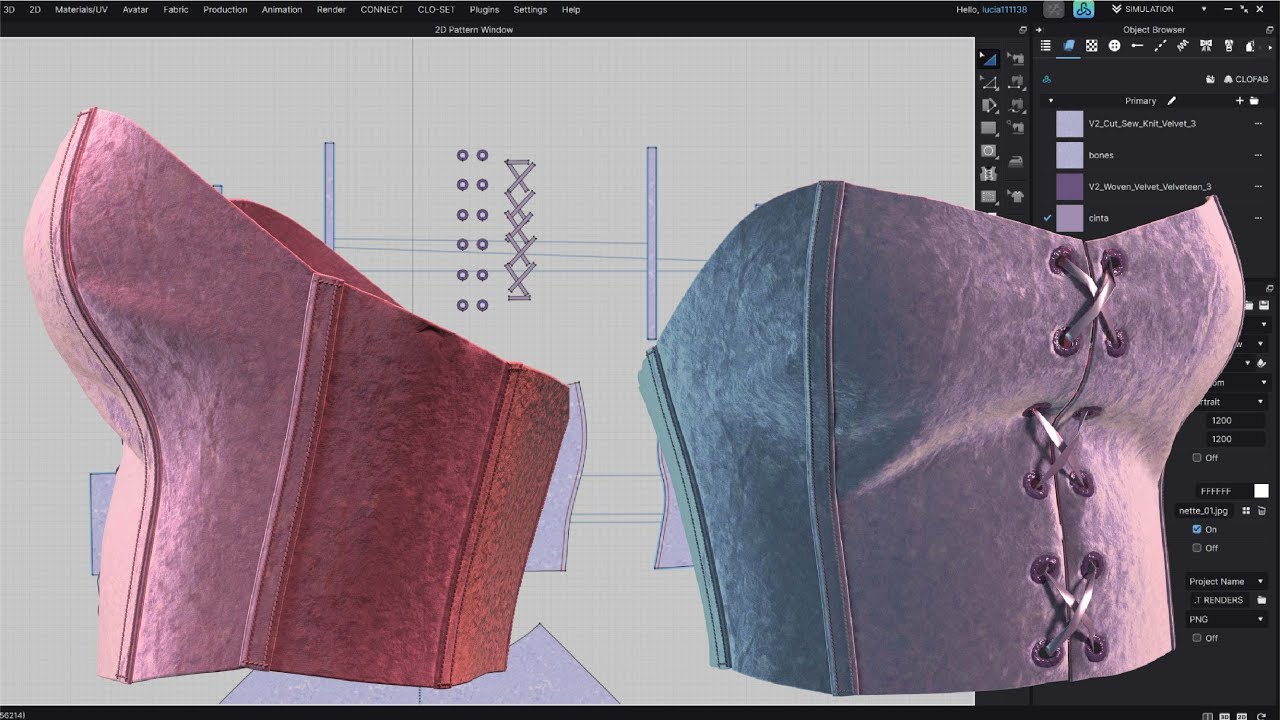Click the download-to-library icon left of CLOFAB
Viewport: 1280px width, 720px height.
(1210, 79)
